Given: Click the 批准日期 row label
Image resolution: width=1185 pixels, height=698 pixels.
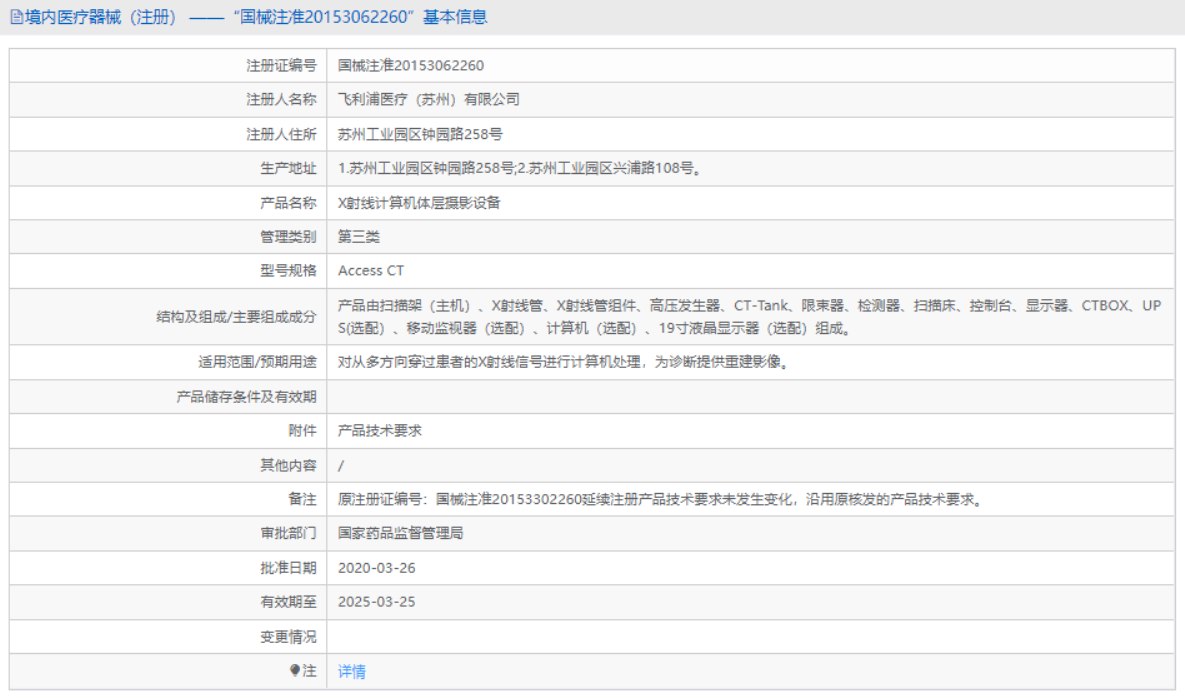Looking at the screenshot, I should tap(288, 568).
